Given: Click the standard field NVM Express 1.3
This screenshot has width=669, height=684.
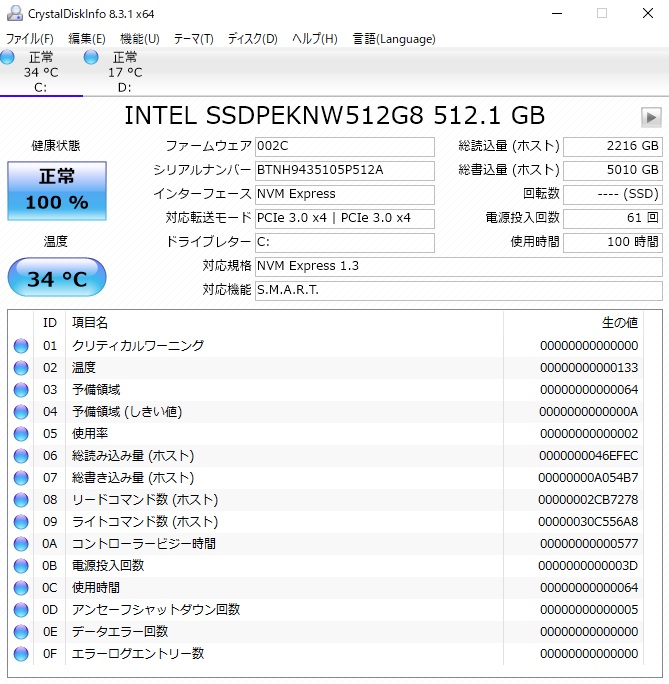Looking at the screenshot, I should (x=459, y=266).
